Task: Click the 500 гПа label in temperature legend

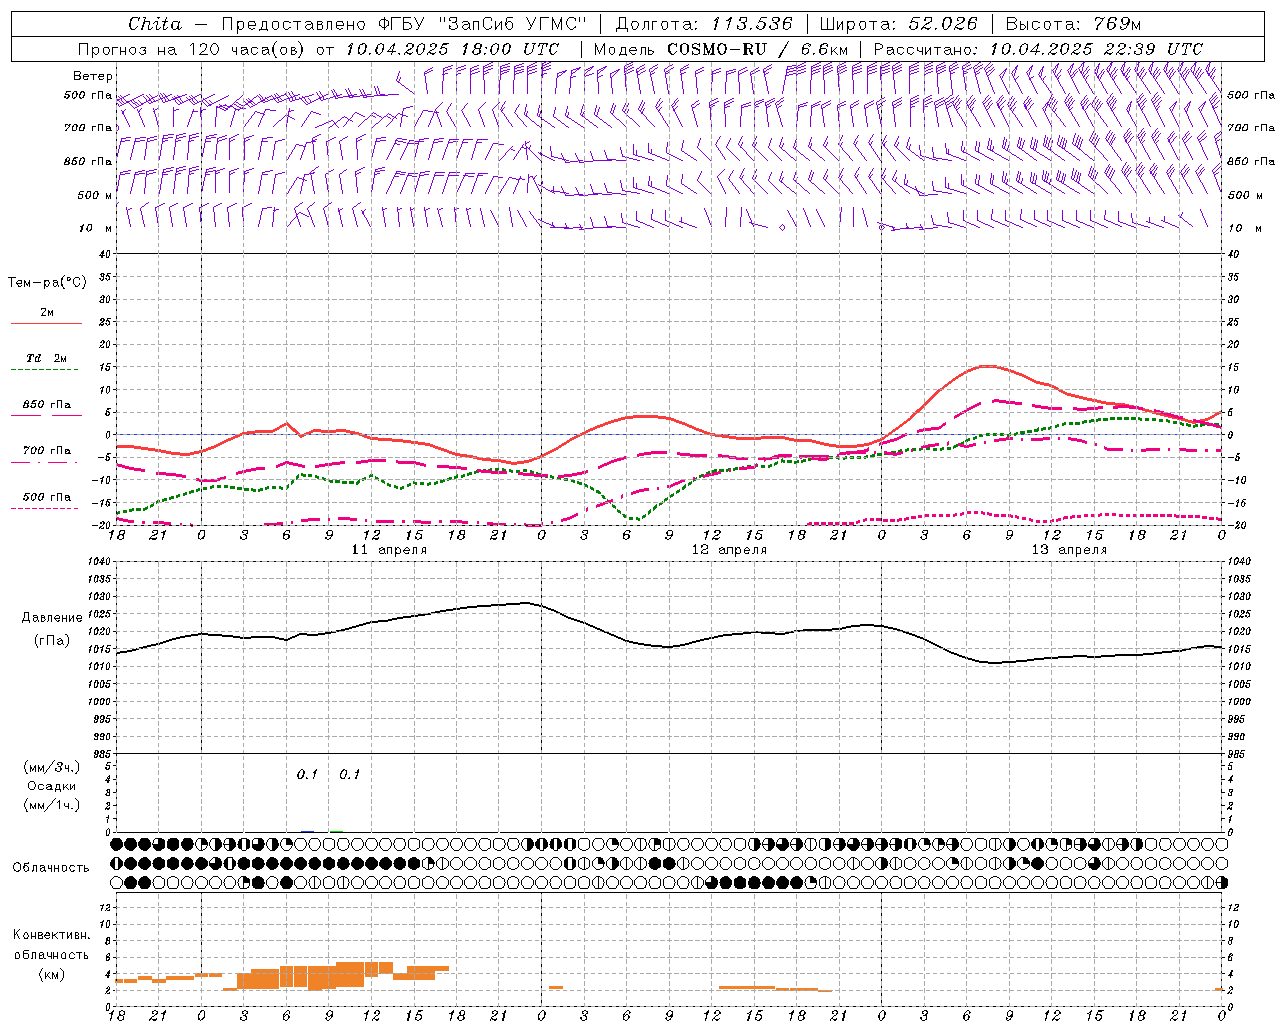Action: pyautogui.click(x=47, y=497)
